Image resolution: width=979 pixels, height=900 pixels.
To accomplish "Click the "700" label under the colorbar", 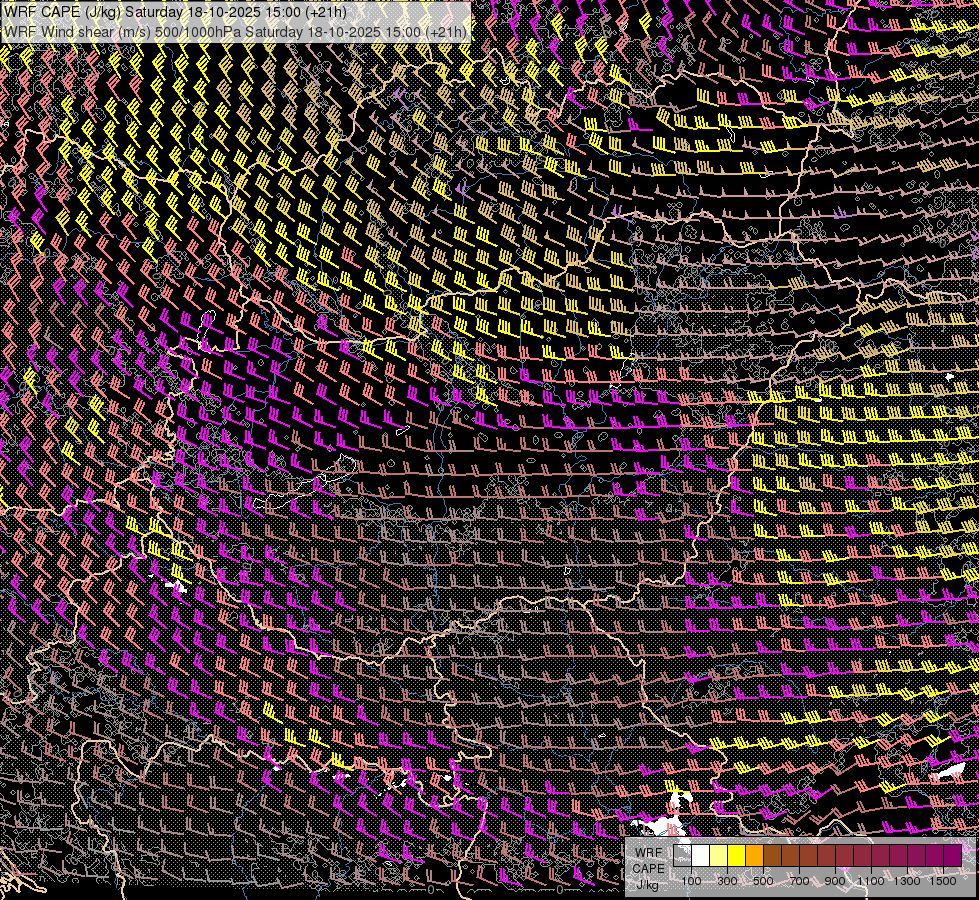I will tap(799, 881).
